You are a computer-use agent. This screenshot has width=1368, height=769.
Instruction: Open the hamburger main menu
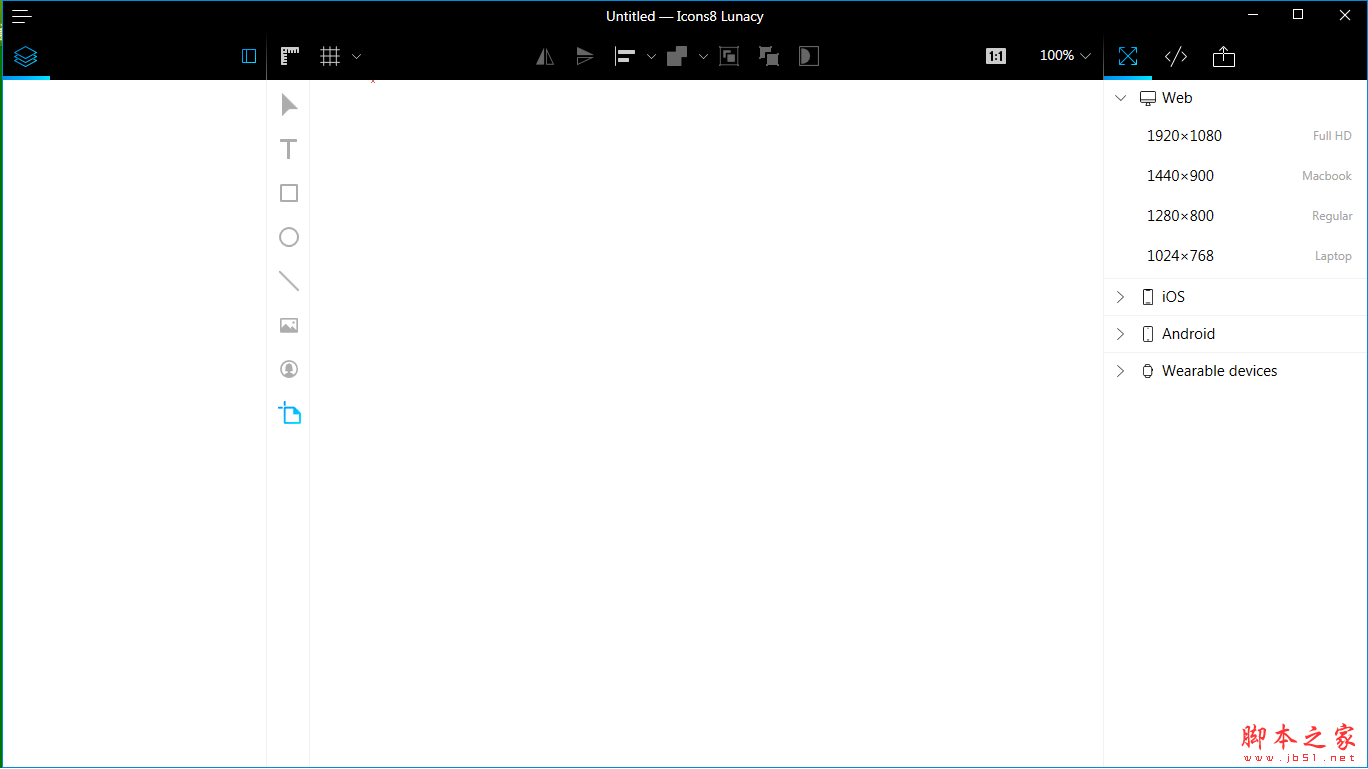(22, 16)
